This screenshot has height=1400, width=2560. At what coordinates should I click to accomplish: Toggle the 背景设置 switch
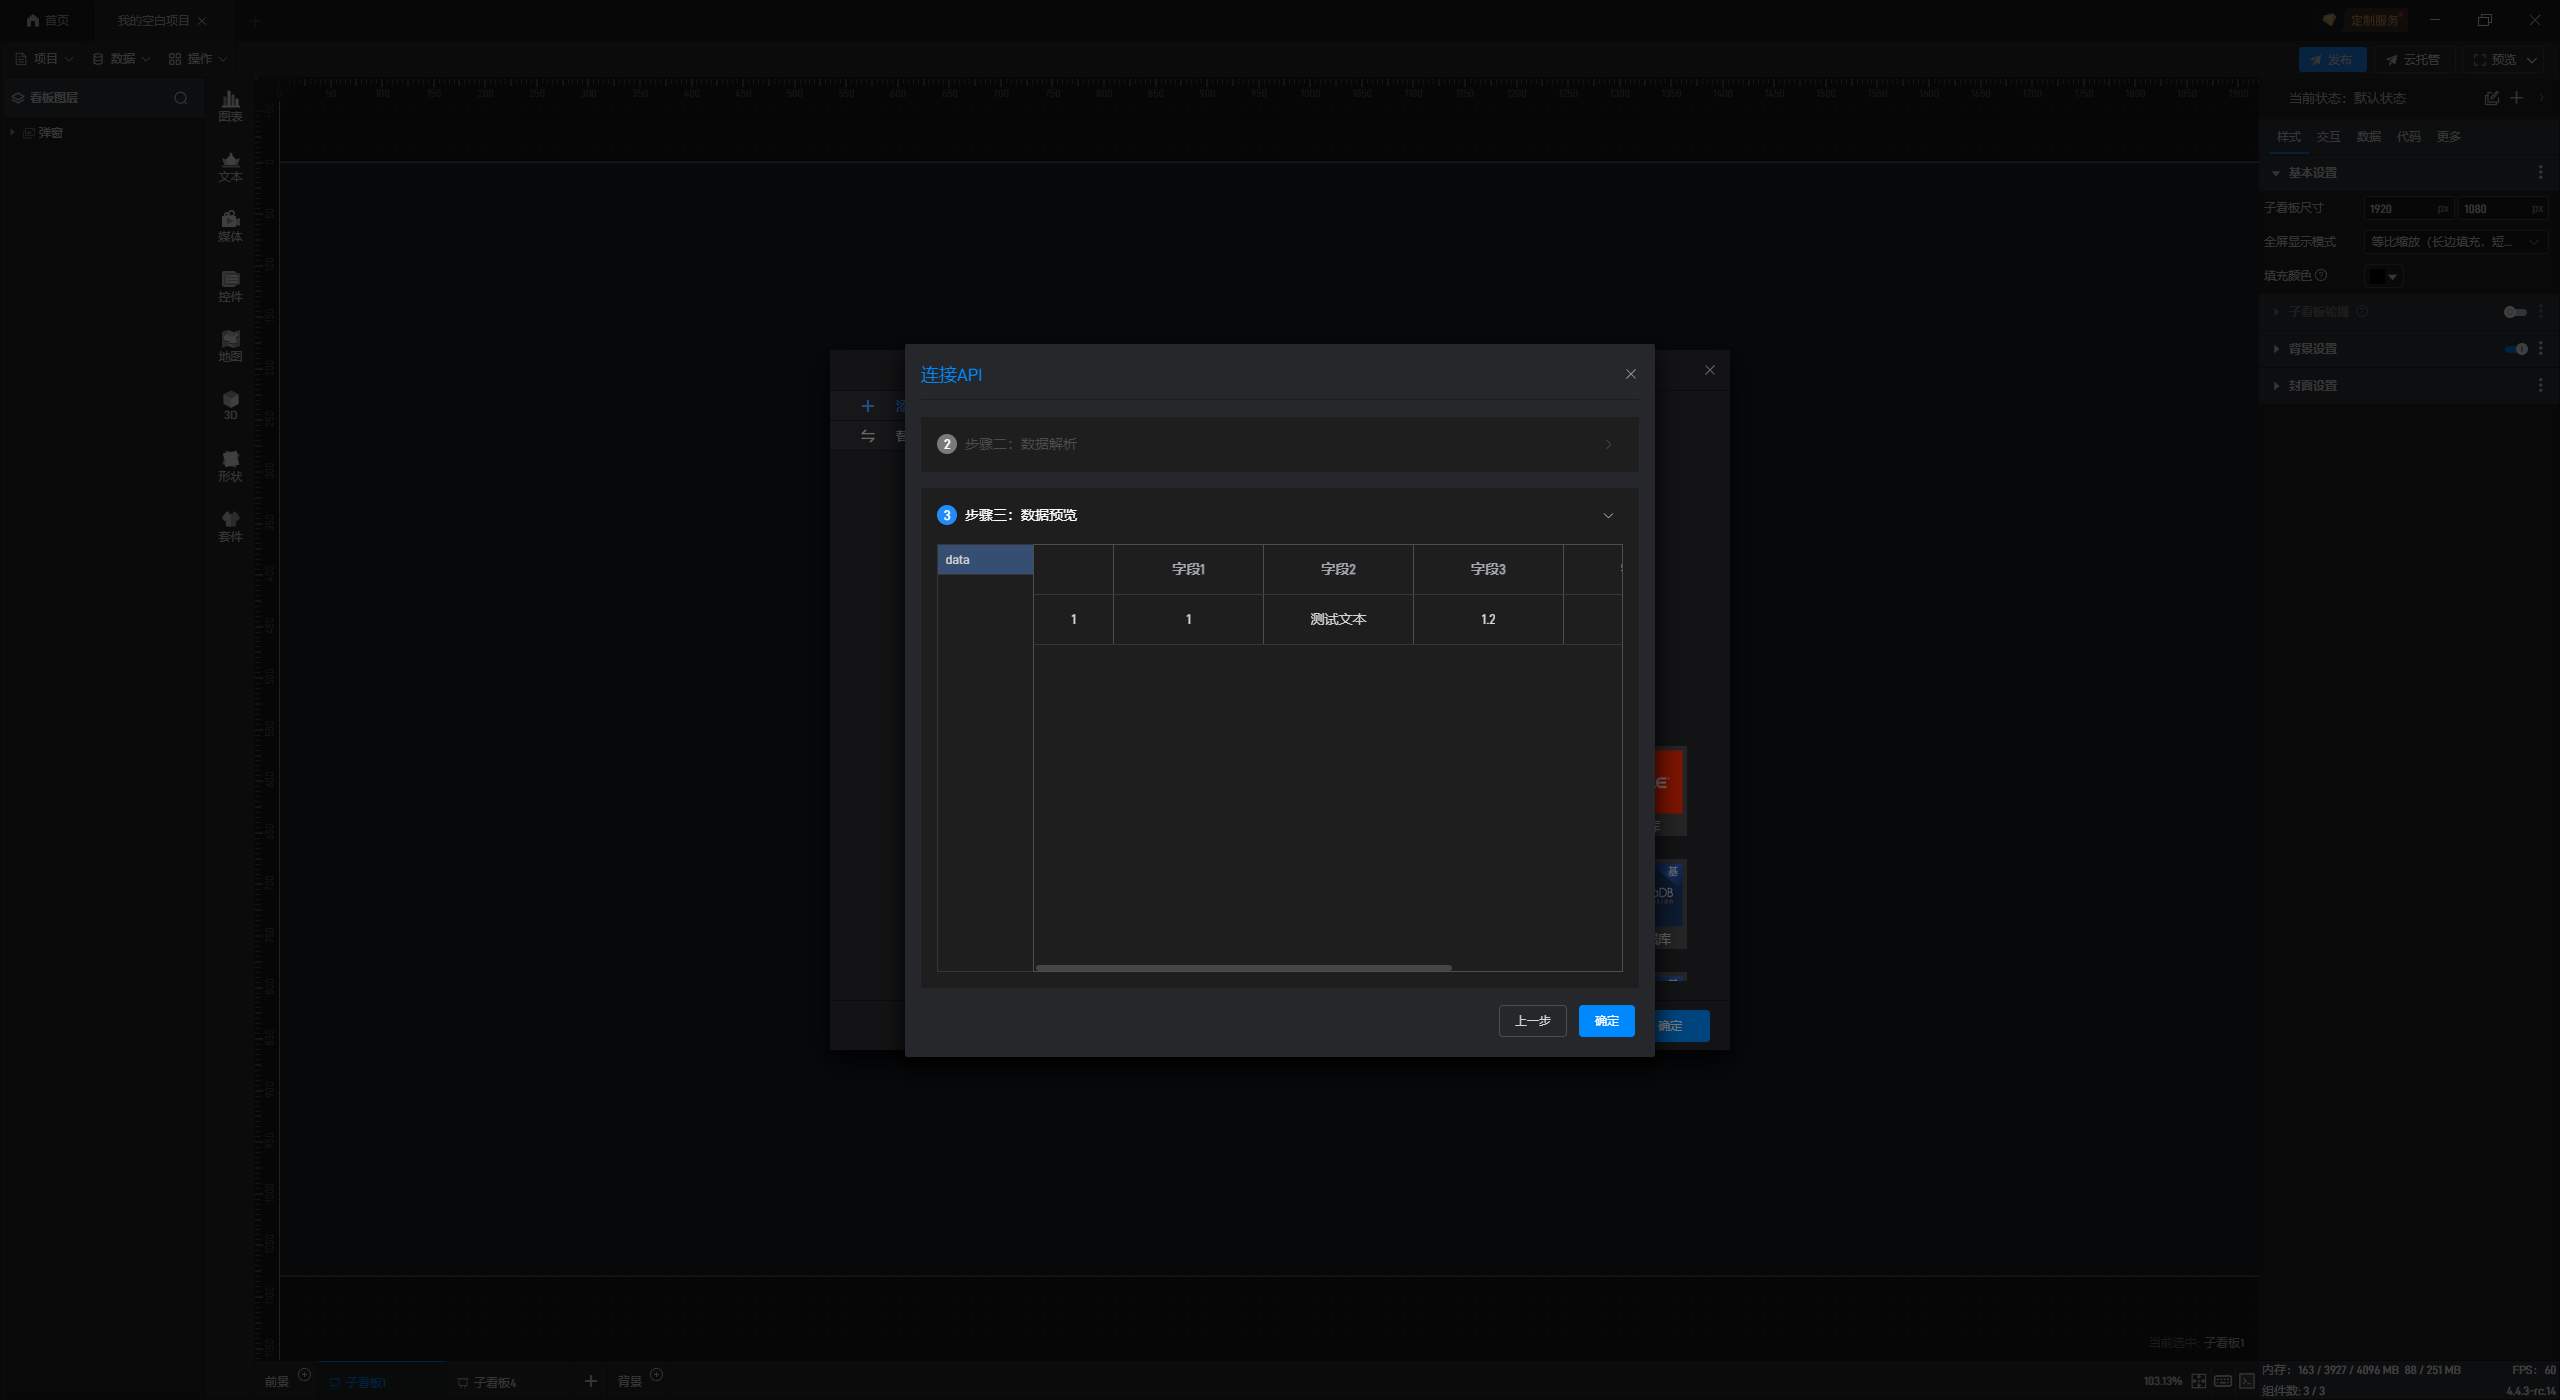click(x=2516, y=349)
